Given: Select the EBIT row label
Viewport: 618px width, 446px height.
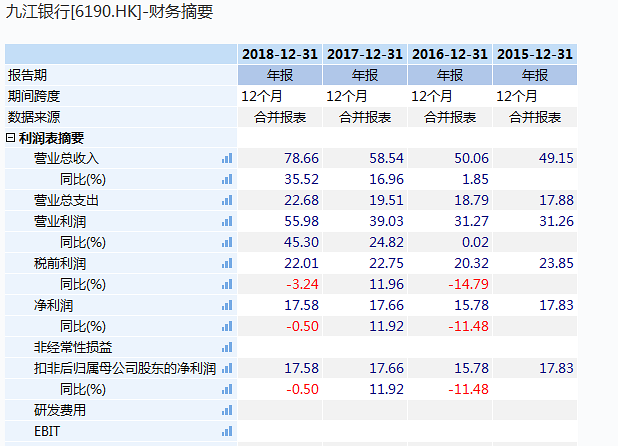Looking at the screenshot, I should click(47, 431).
